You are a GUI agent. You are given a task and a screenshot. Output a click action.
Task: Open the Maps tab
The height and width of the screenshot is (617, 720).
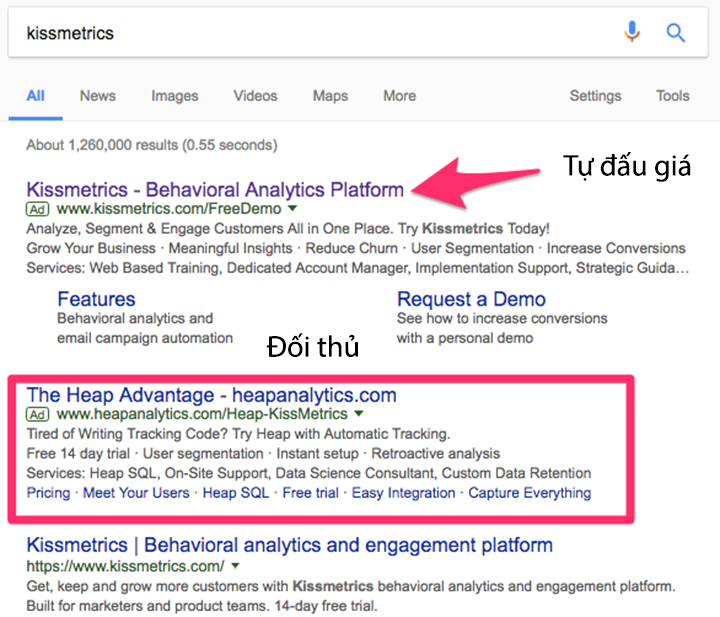coord(331,96)
